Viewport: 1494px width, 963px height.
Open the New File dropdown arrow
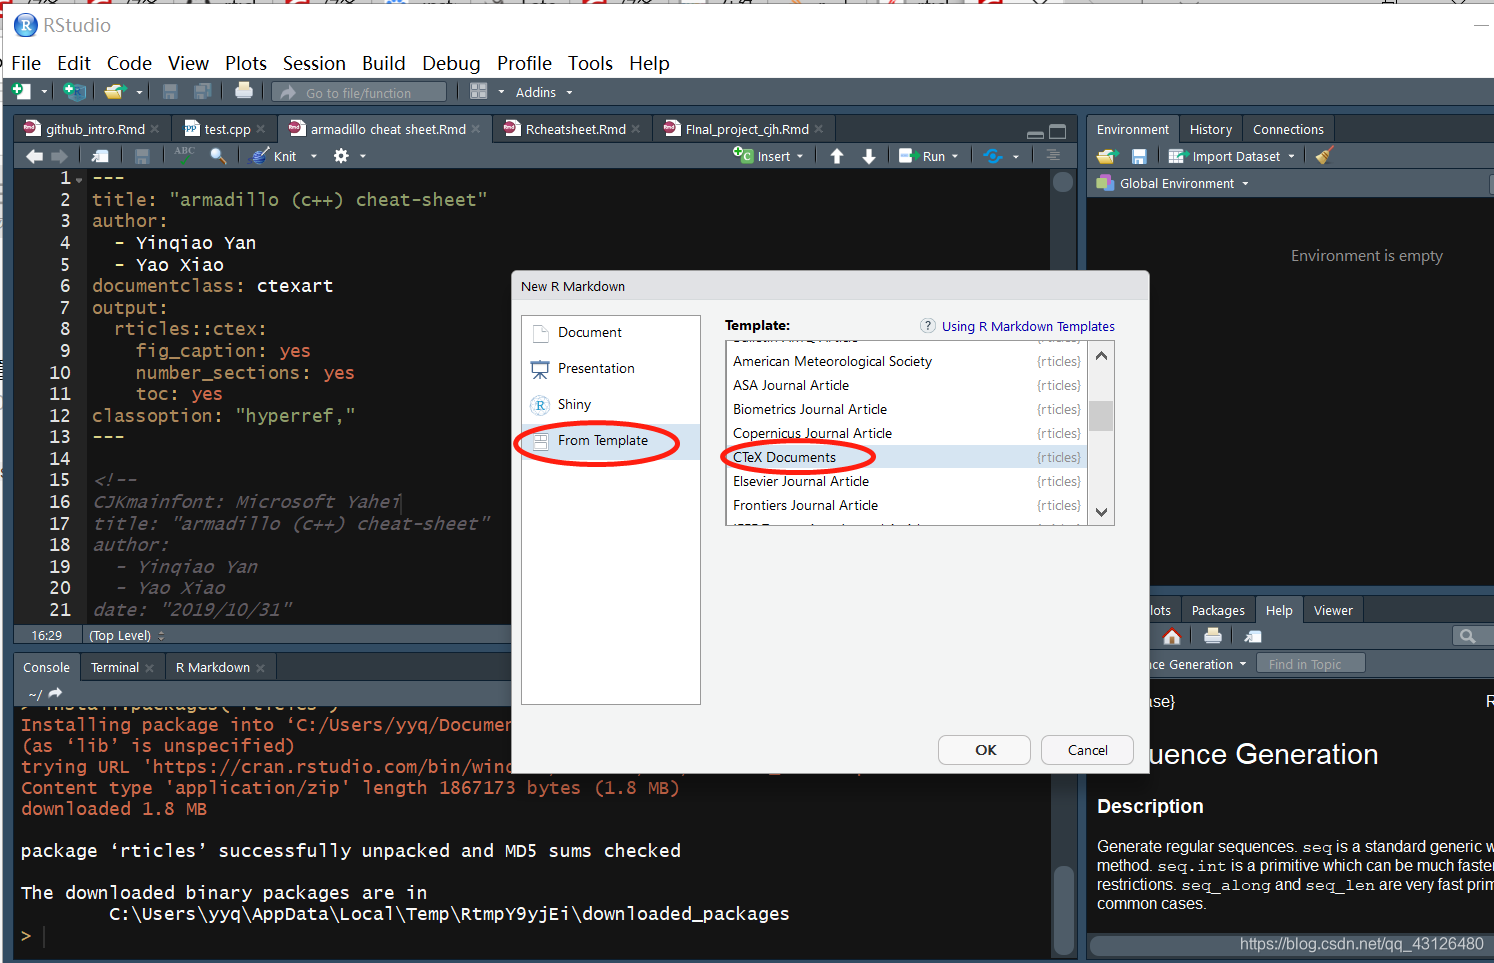(x=44, y=92)
